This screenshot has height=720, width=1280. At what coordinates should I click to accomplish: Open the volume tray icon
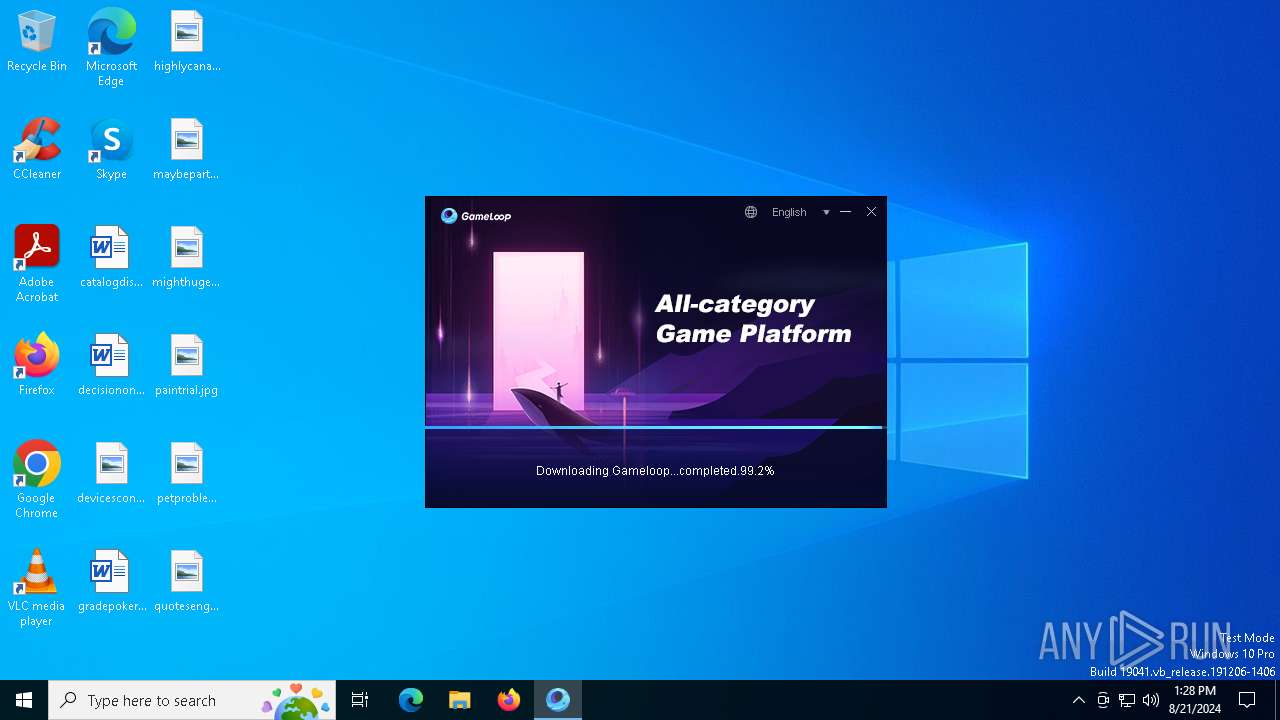click(1151, 700)
